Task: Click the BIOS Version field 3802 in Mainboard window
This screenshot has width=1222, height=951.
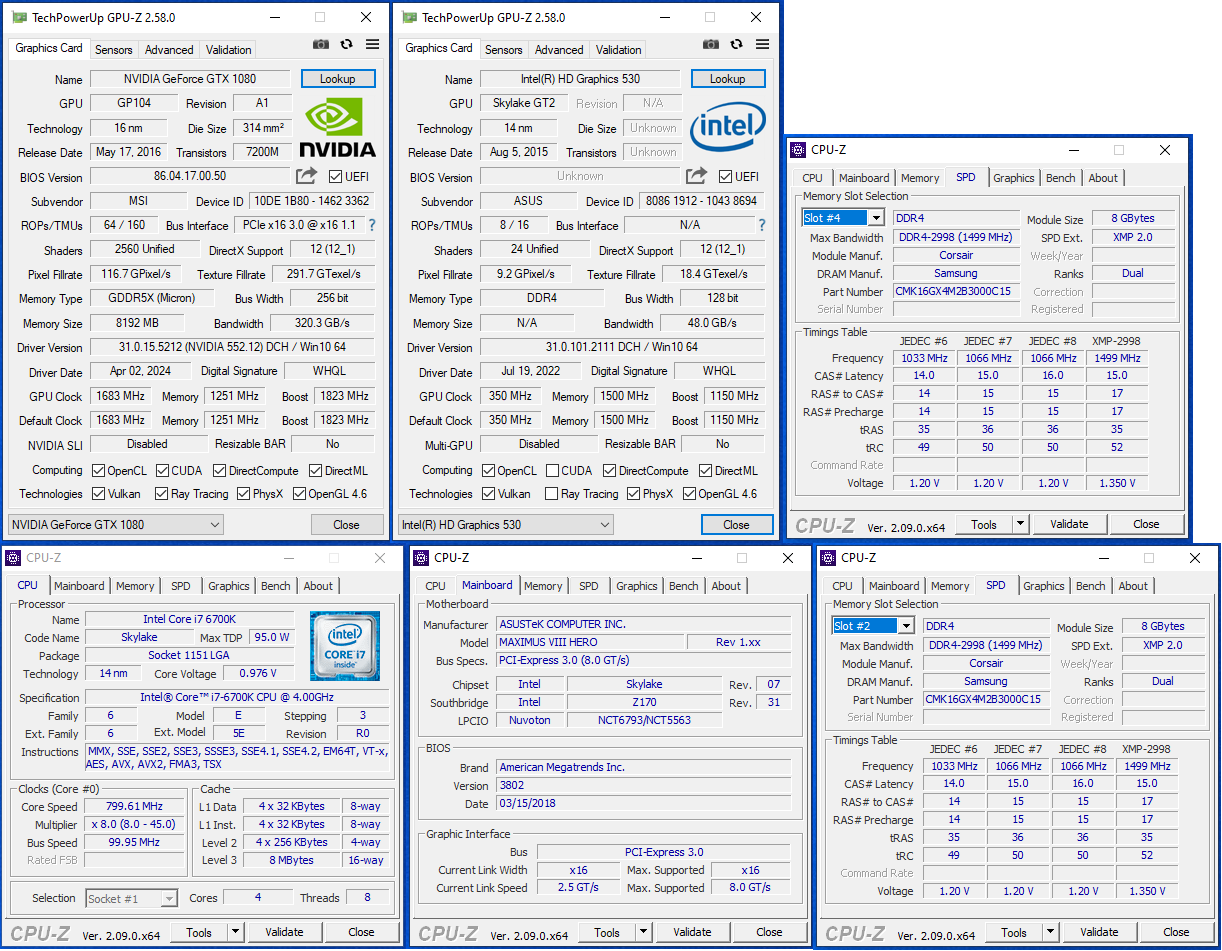Action: [x=644, y=785]
